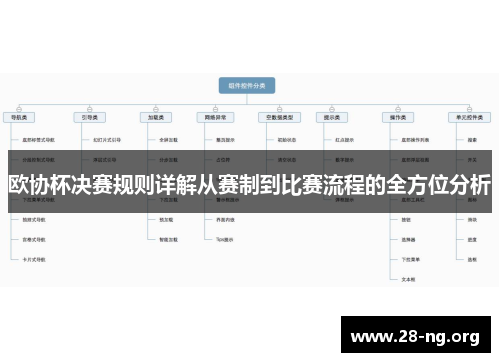500x362 pixels.
Task: Click the 底部操作列表 leaf item
Action: [415, 140]
